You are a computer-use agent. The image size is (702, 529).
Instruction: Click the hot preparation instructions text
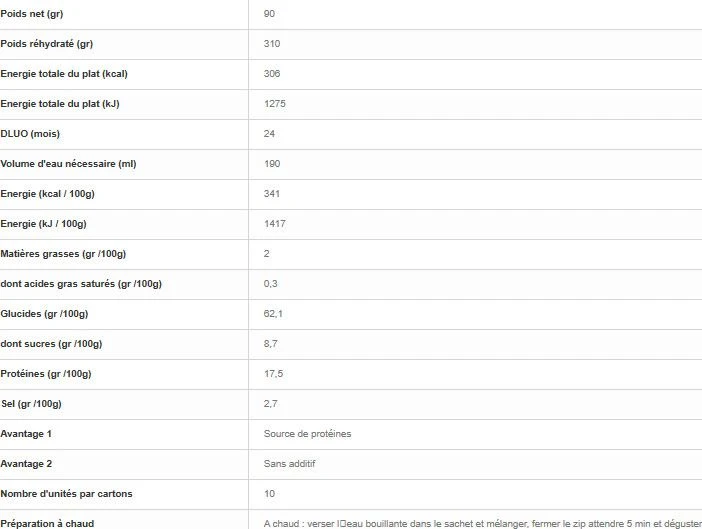tap(482, 523)
